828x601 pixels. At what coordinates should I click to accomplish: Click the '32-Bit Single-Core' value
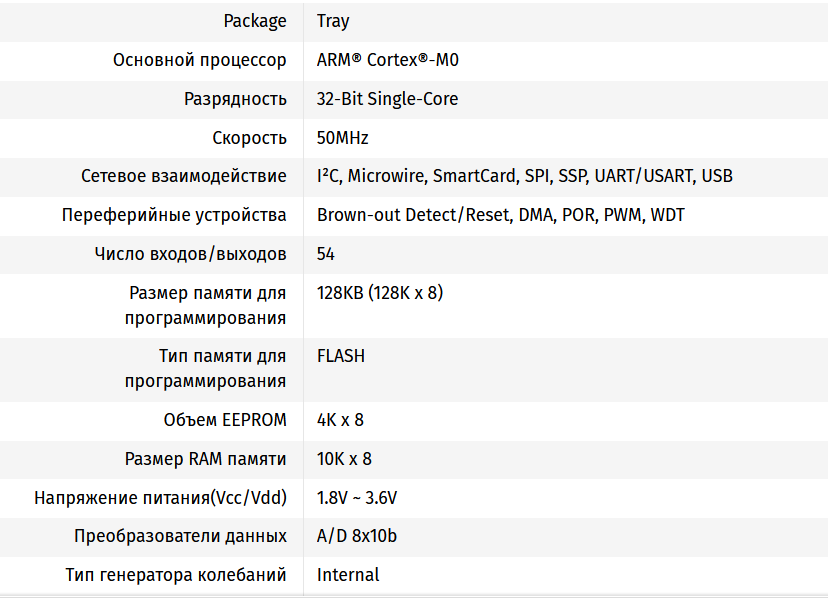tap(387, 99)
